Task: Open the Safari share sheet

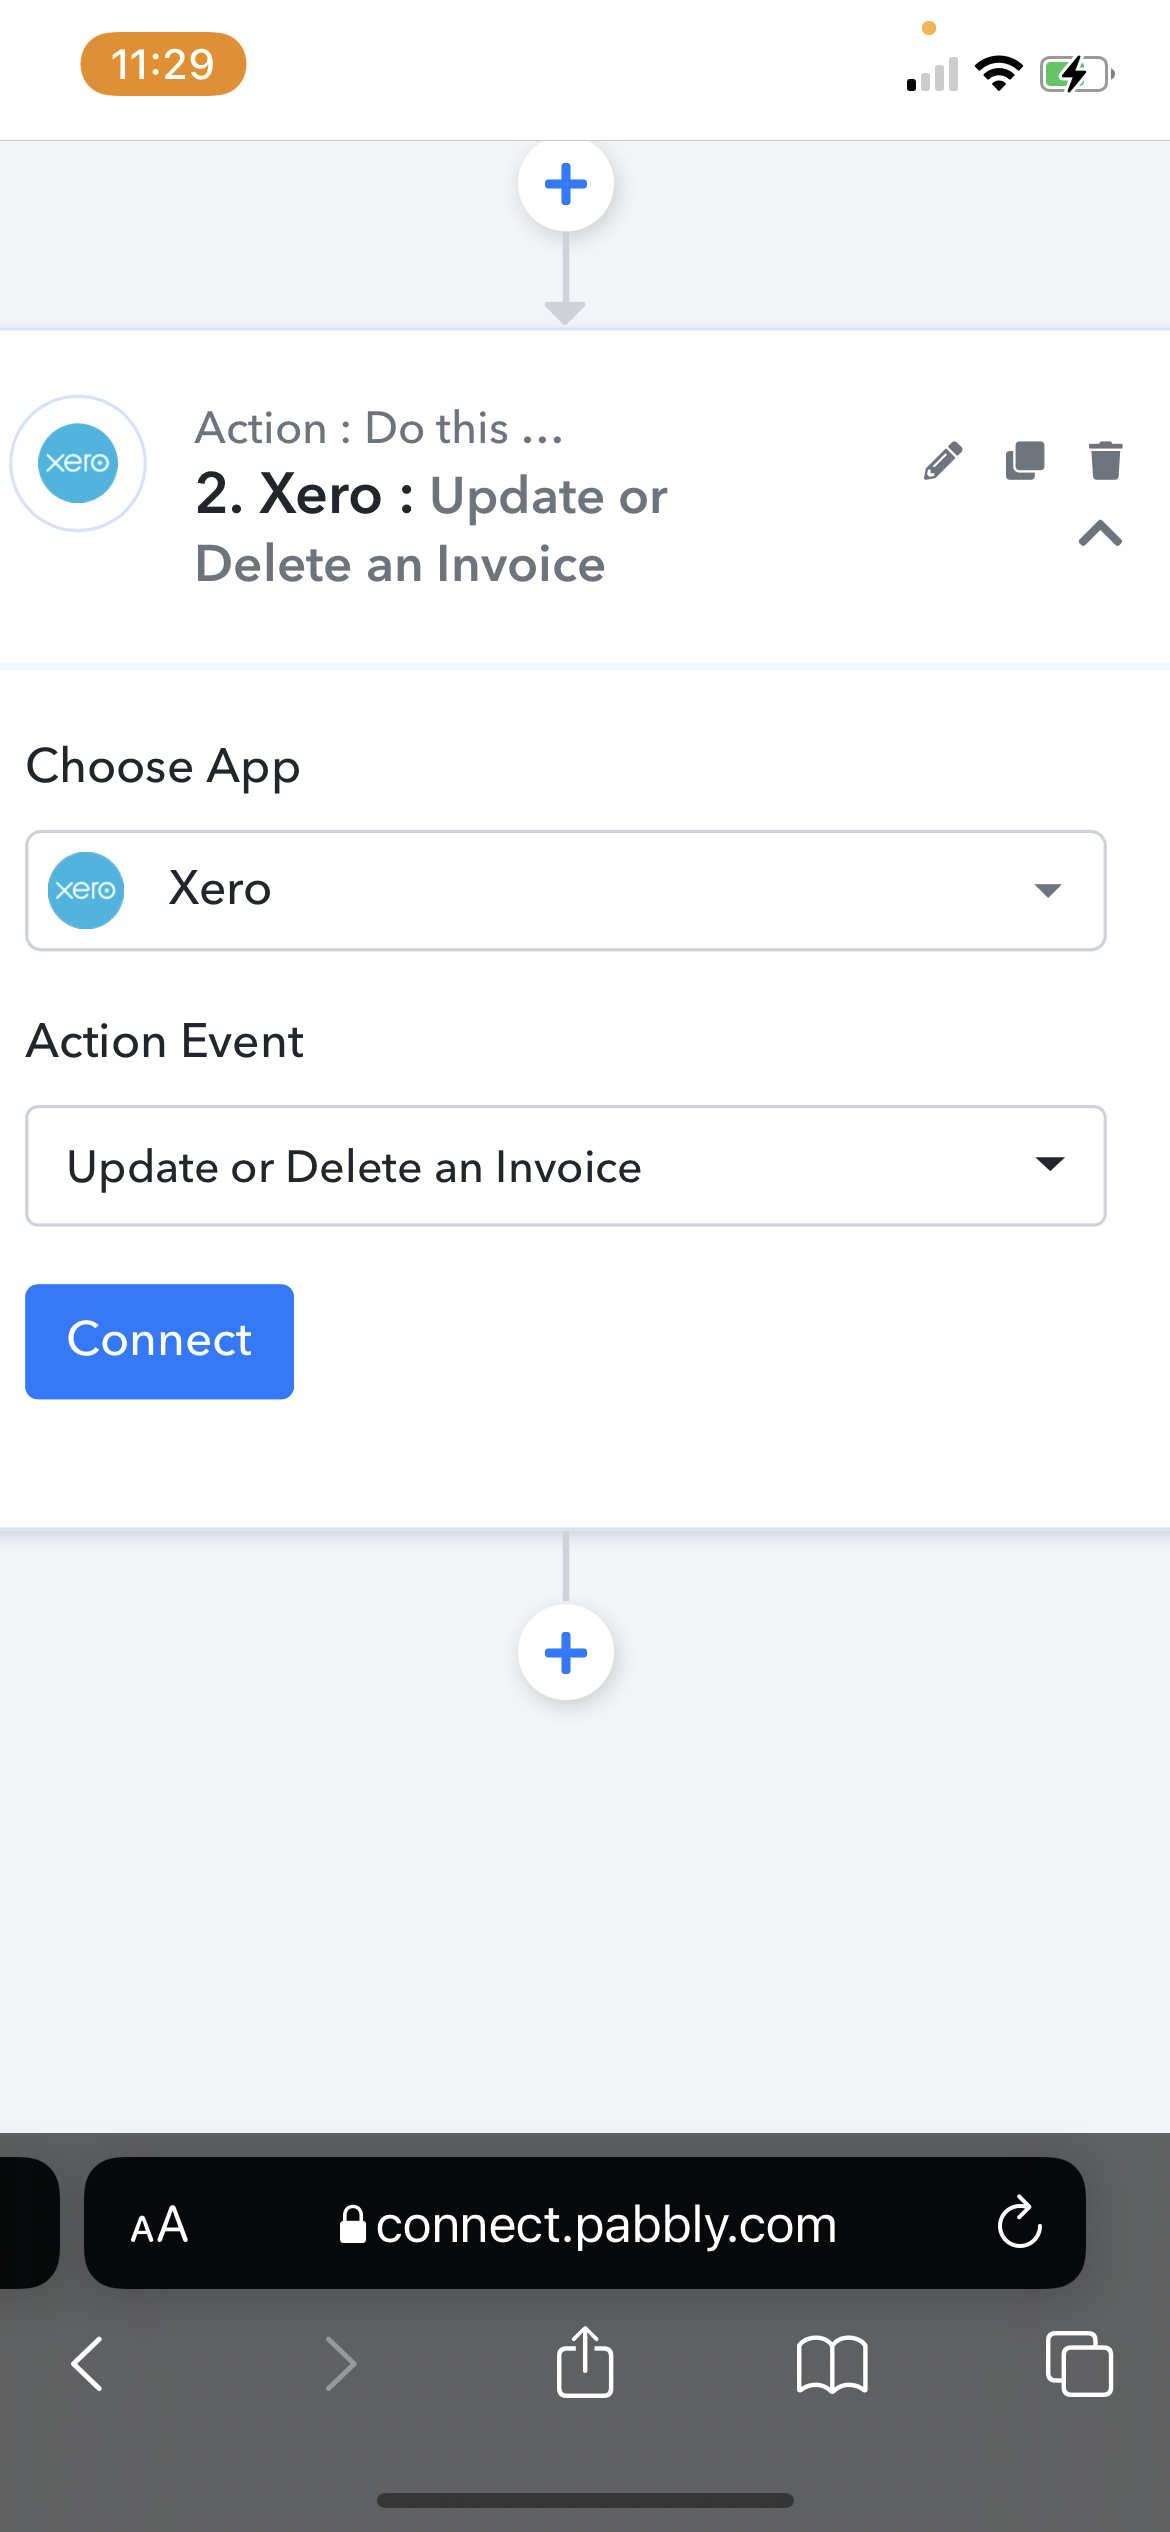Action: point(585,2364)
